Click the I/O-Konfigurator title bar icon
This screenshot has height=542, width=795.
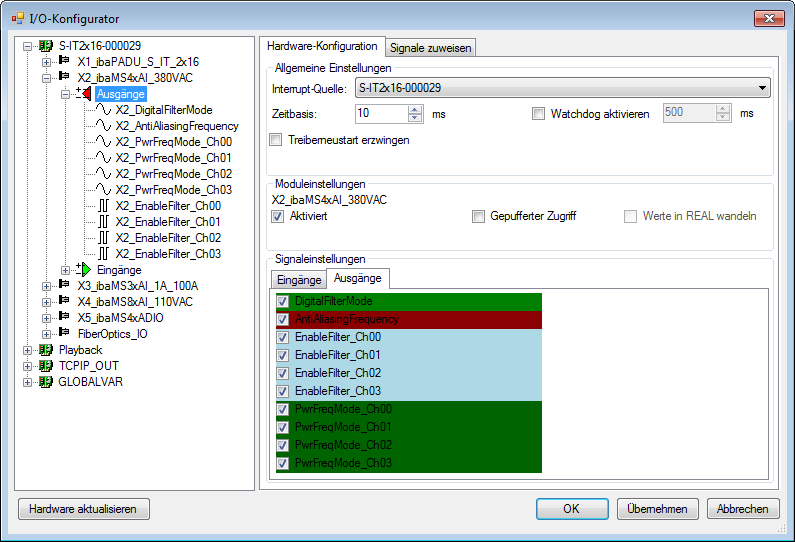point(18,19)
